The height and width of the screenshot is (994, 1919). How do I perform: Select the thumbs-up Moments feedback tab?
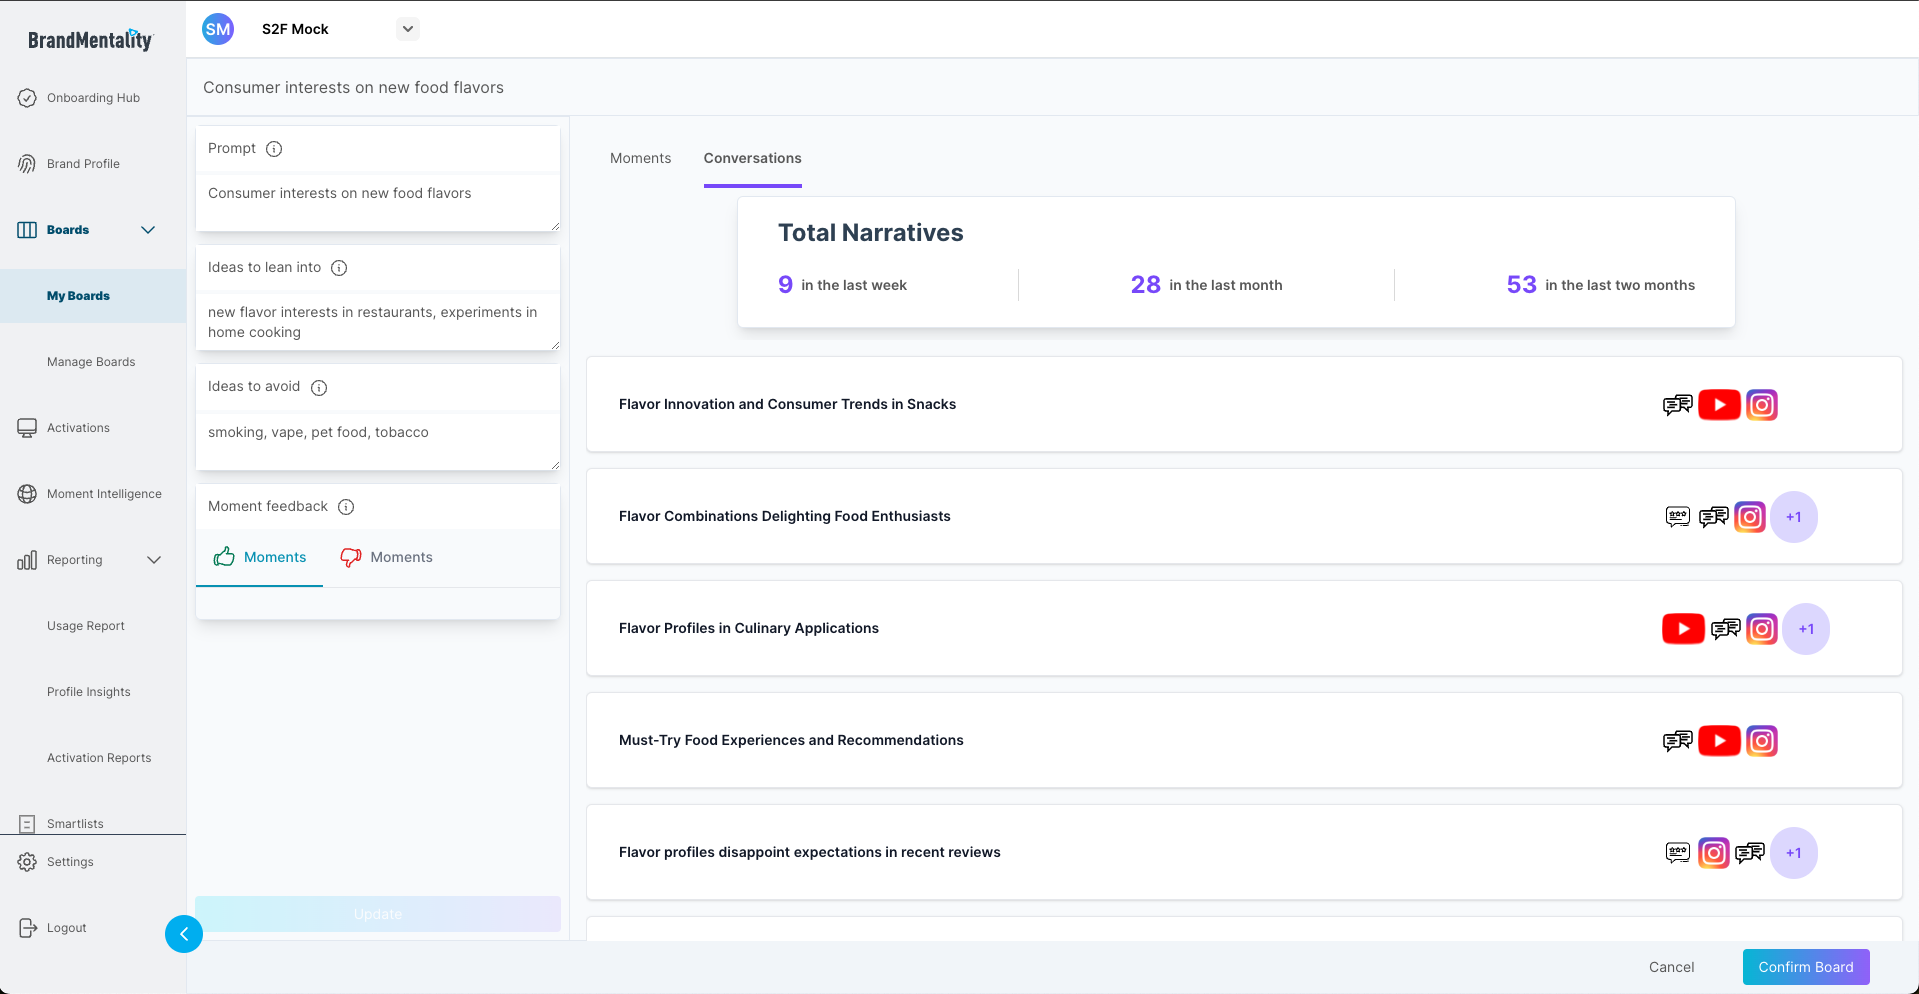click(x=260, y=558)
